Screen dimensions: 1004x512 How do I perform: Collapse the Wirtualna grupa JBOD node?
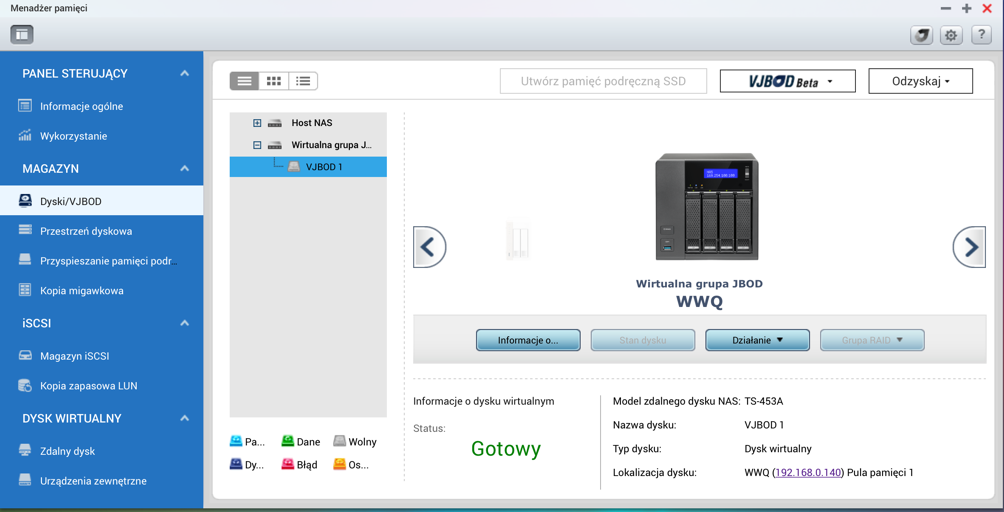257,145
